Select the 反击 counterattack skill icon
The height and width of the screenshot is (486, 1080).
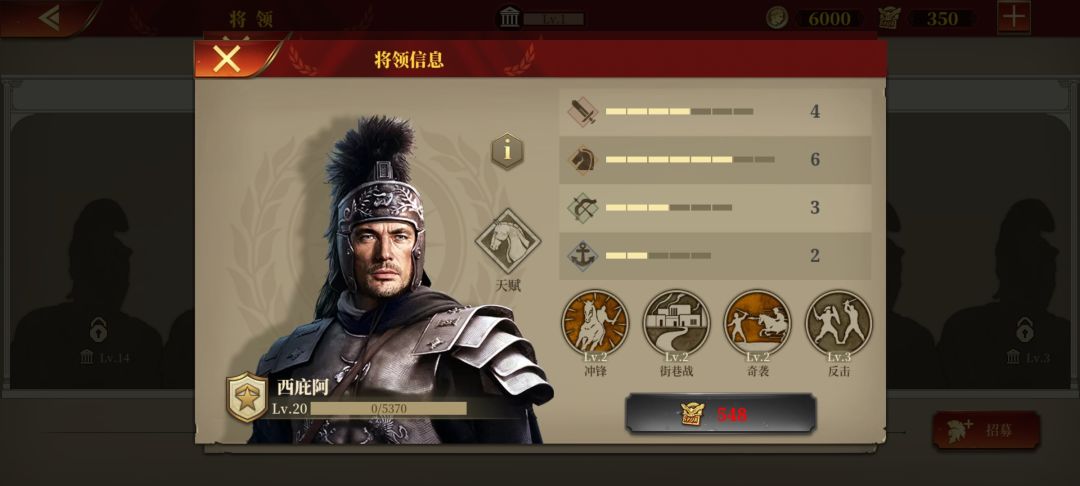[x=839, y=323]
